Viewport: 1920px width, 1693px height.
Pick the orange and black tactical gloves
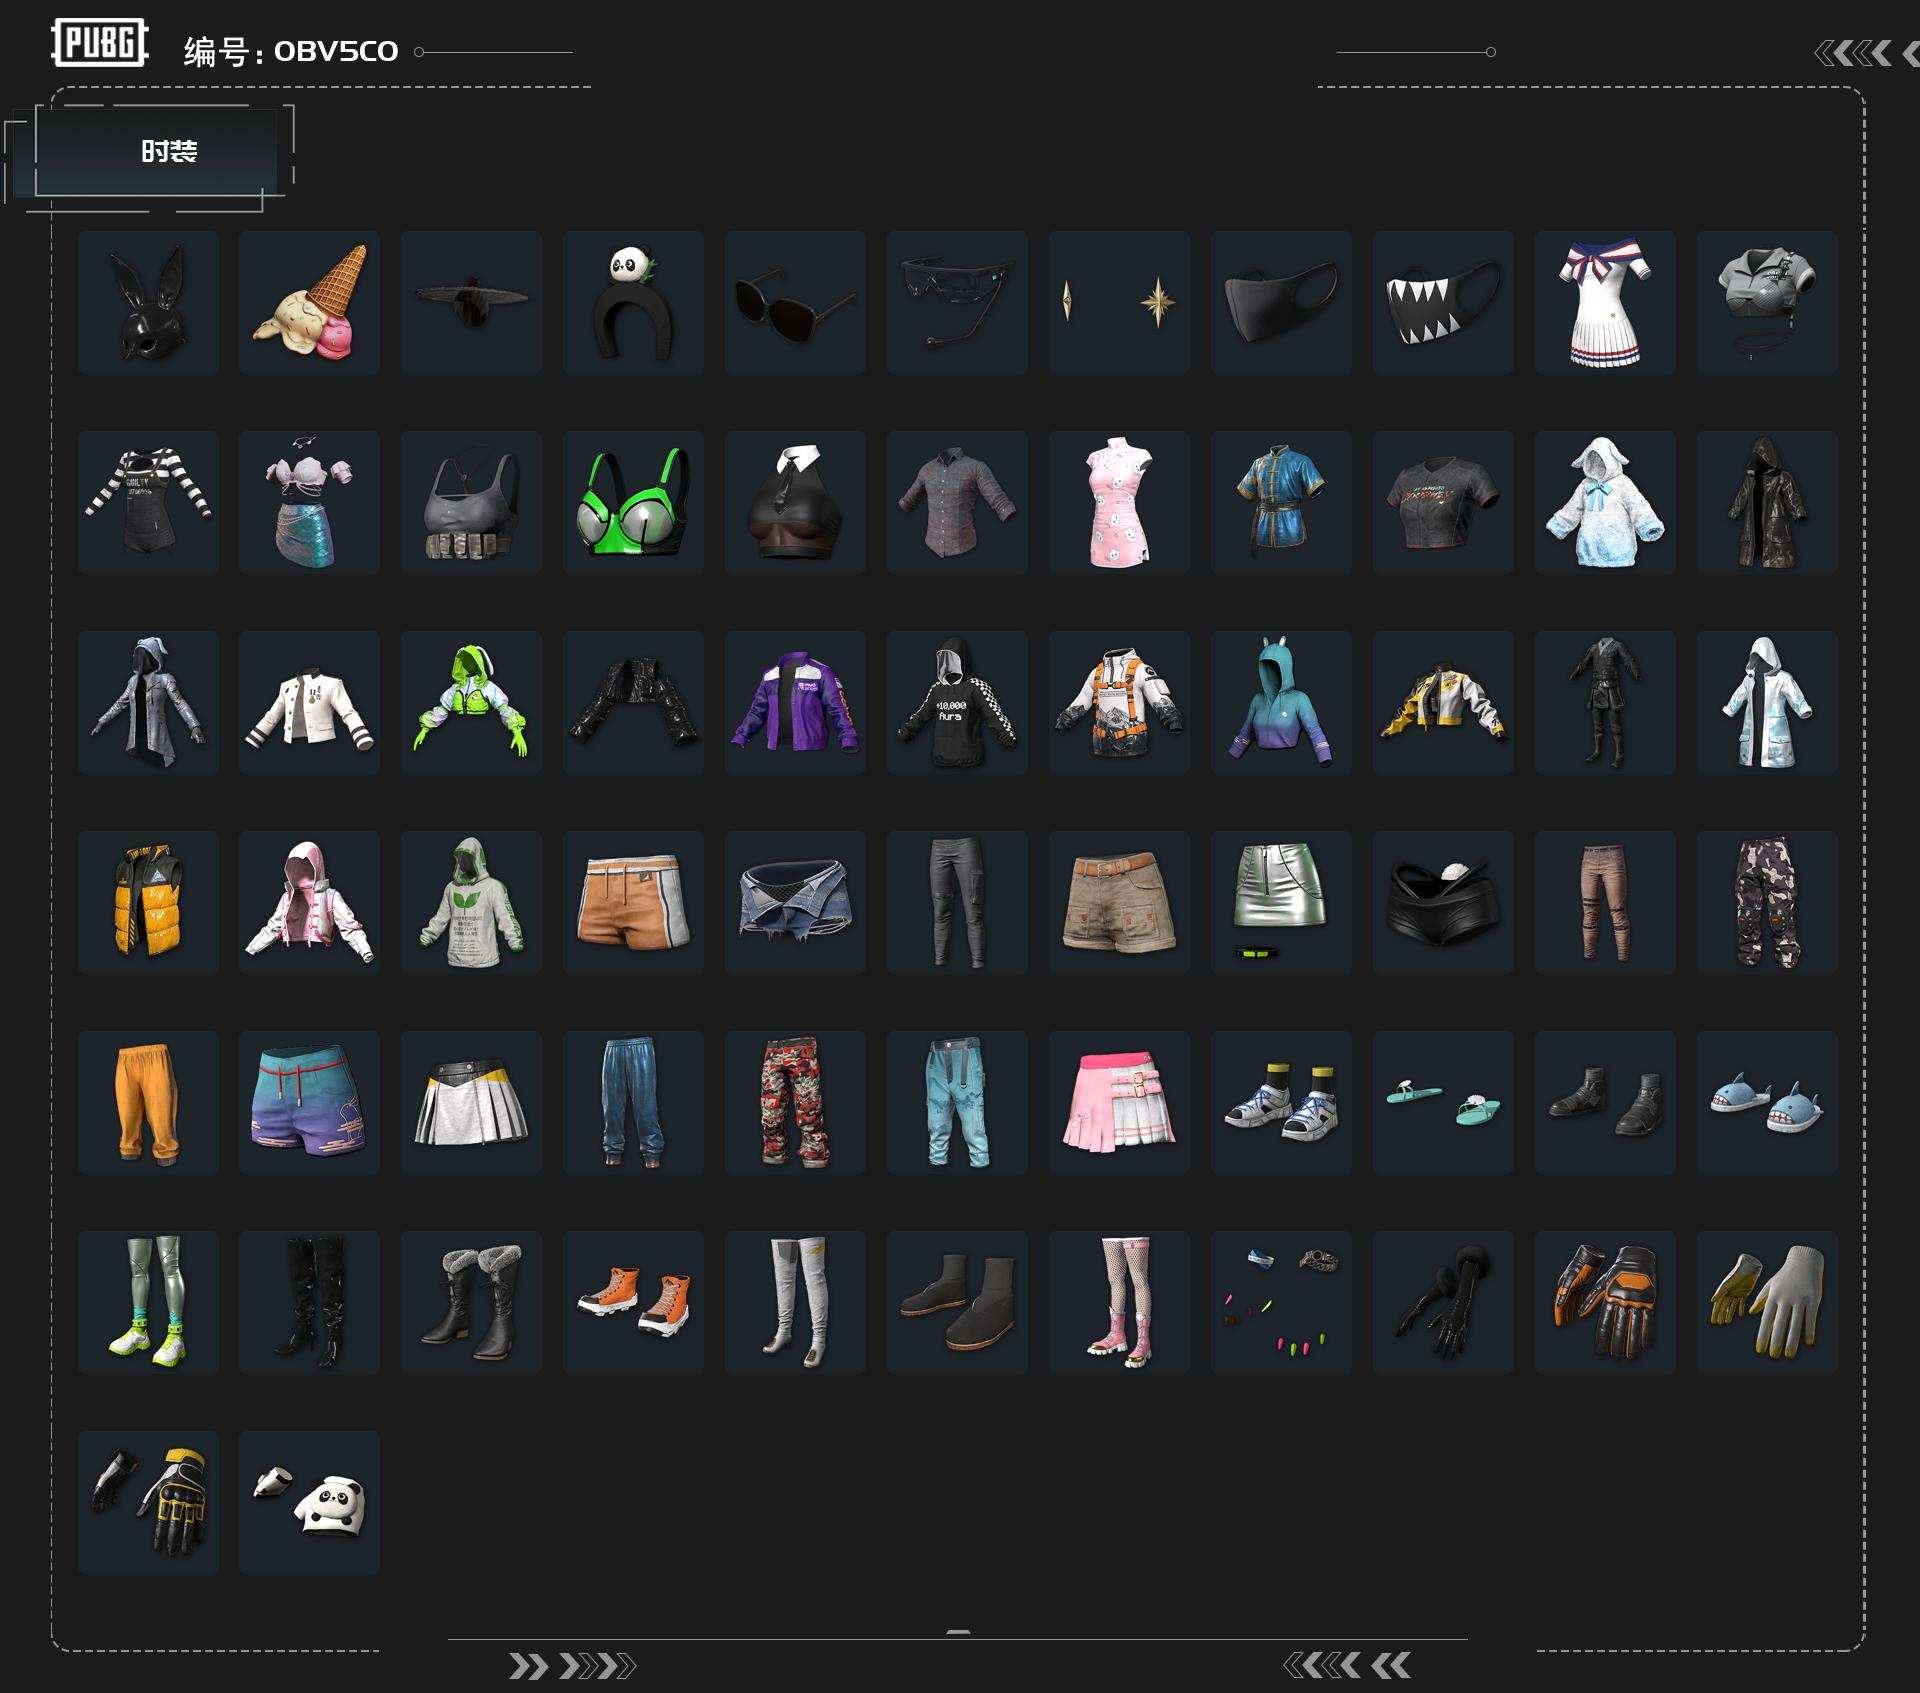click(x=1605, y=1302)
